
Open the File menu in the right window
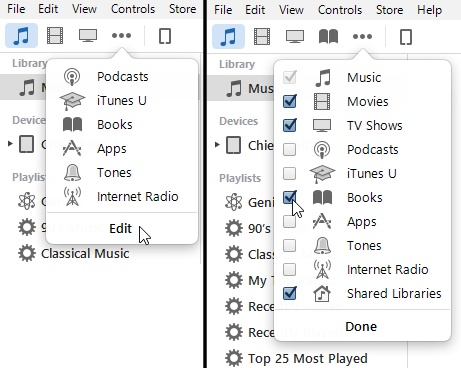click(223, 10)
